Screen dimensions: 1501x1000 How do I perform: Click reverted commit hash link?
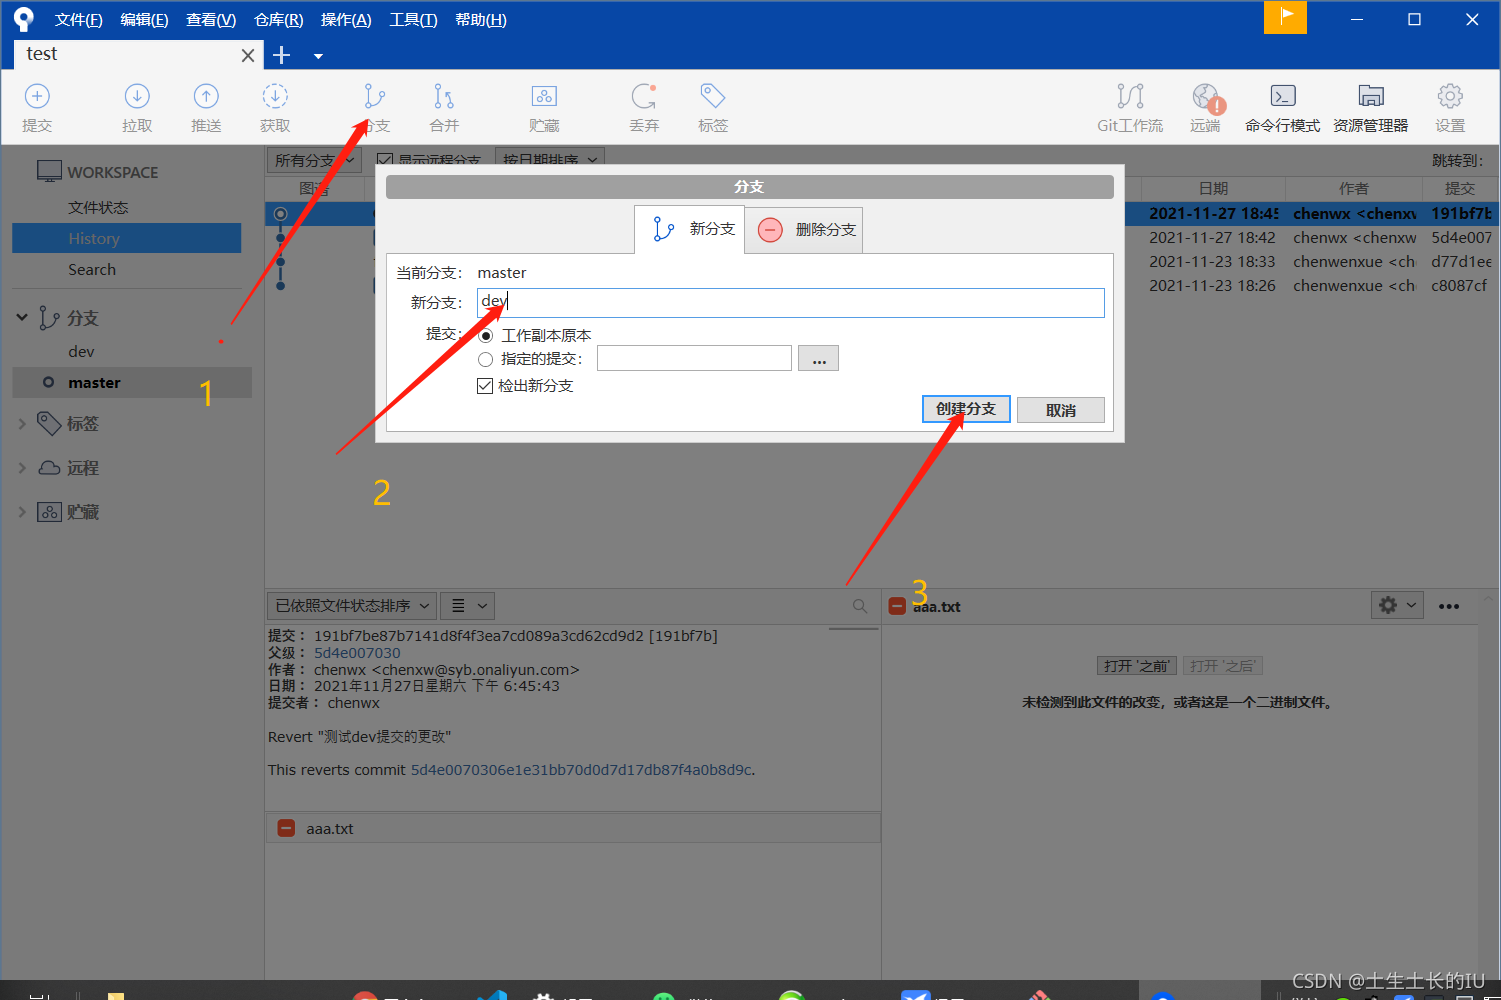tap(581, 770)
